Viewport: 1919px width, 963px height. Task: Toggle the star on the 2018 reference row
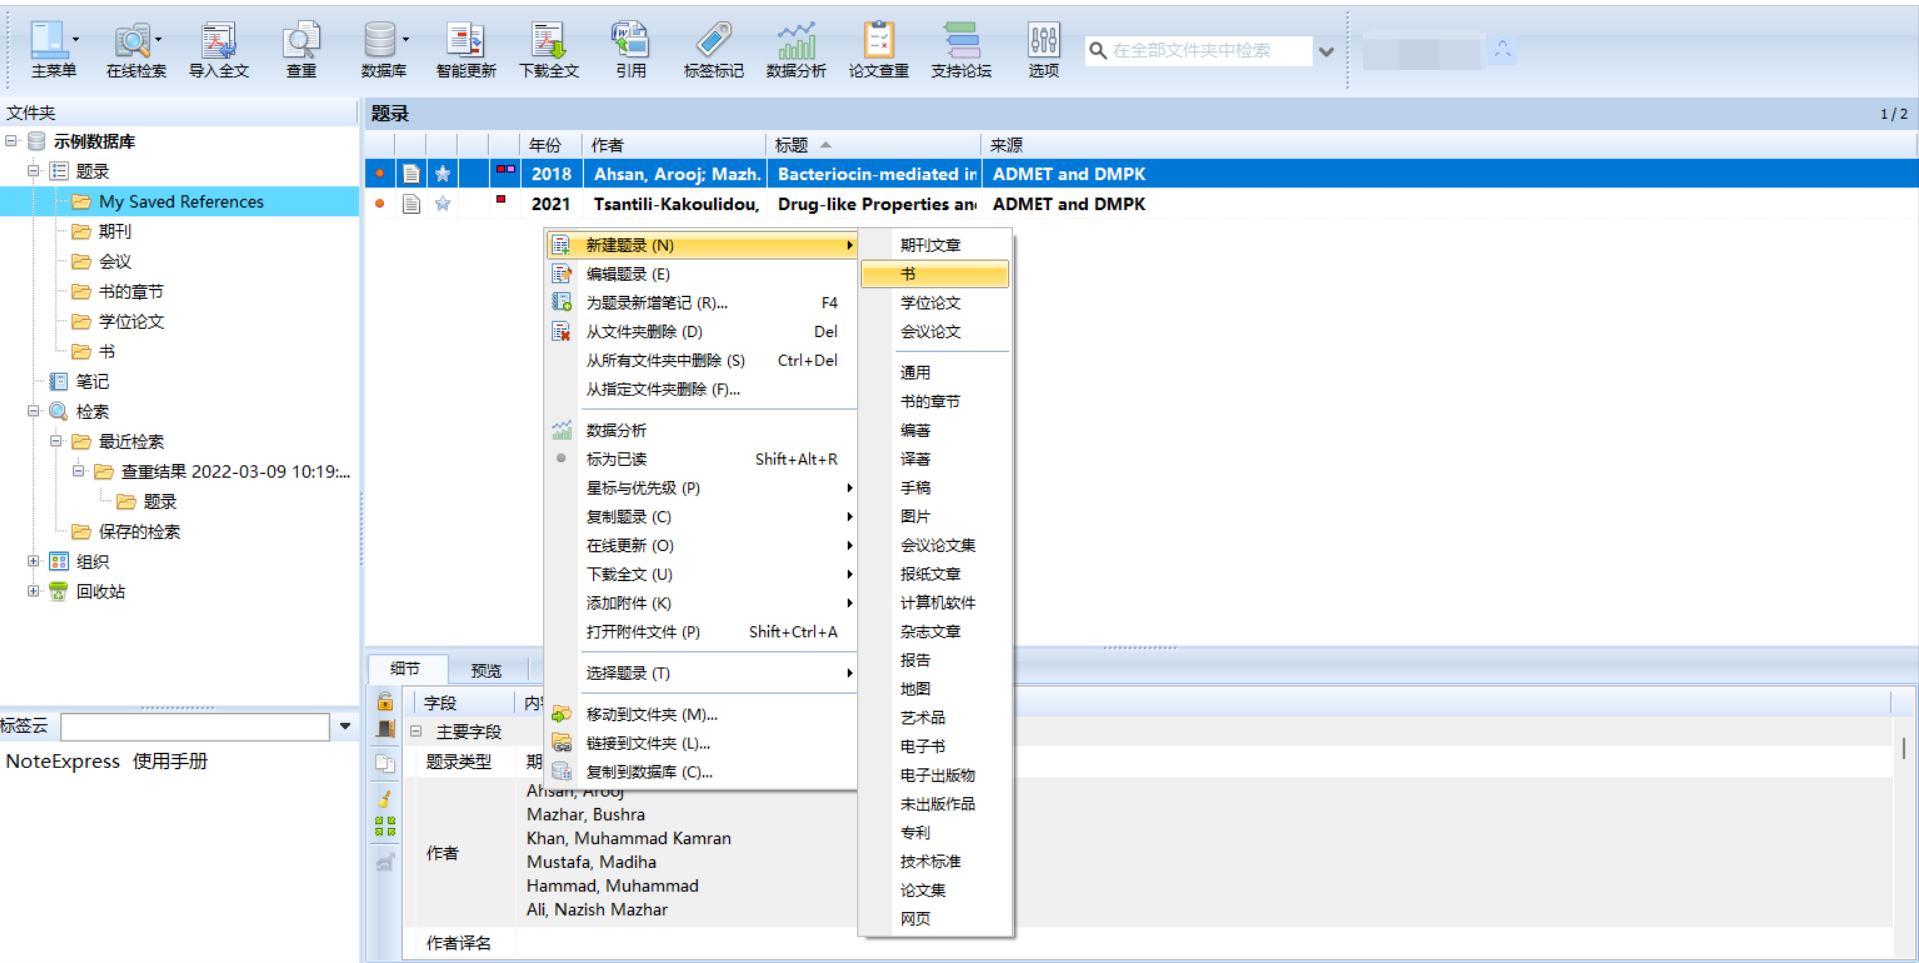(x=442, y=174)
